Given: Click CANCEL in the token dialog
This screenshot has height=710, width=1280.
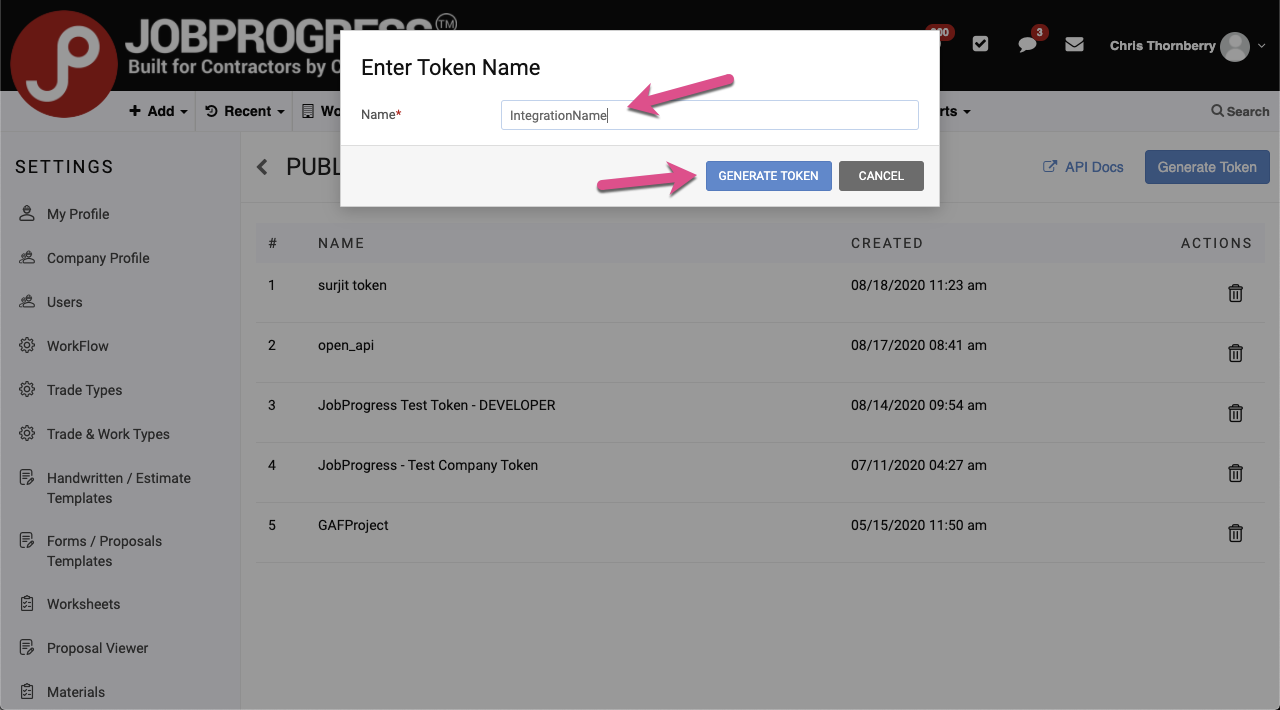Looking at the screenshot, I should [881, 176].
